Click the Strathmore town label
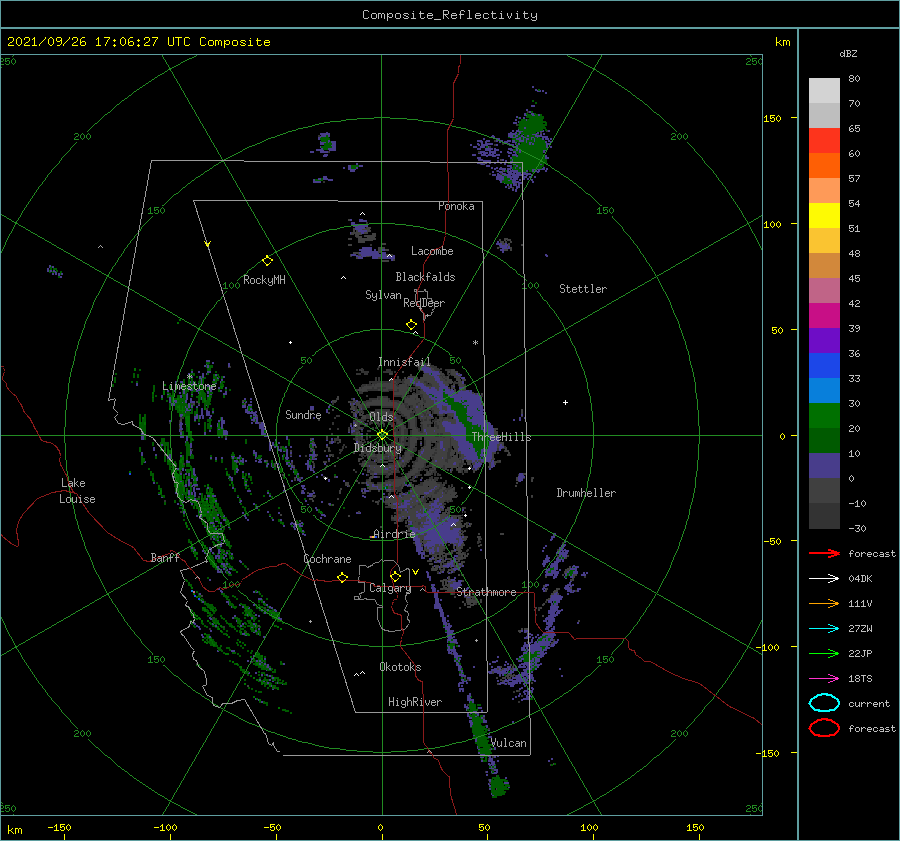900x841 pixels. (x=486, y=592)
